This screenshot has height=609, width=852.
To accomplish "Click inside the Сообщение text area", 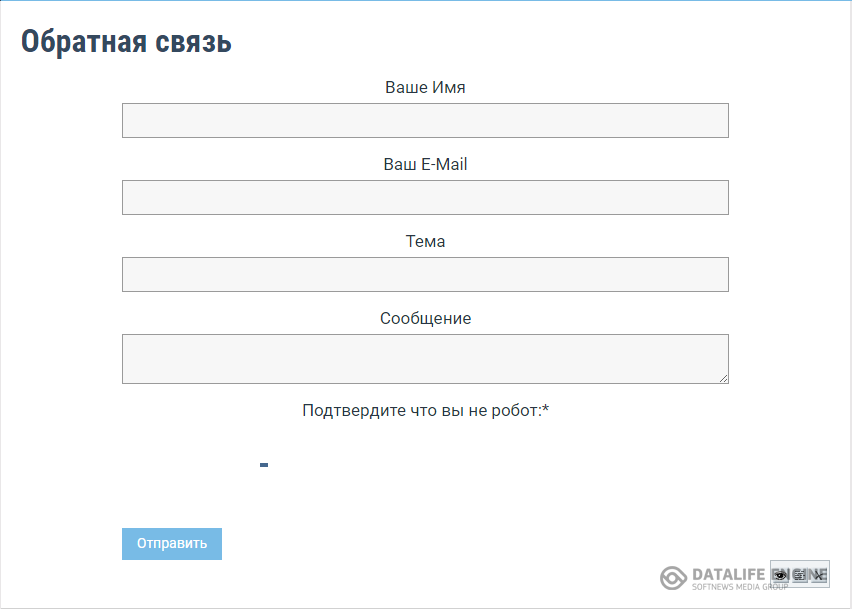I will pyautogui.click(x=425, y=359).
